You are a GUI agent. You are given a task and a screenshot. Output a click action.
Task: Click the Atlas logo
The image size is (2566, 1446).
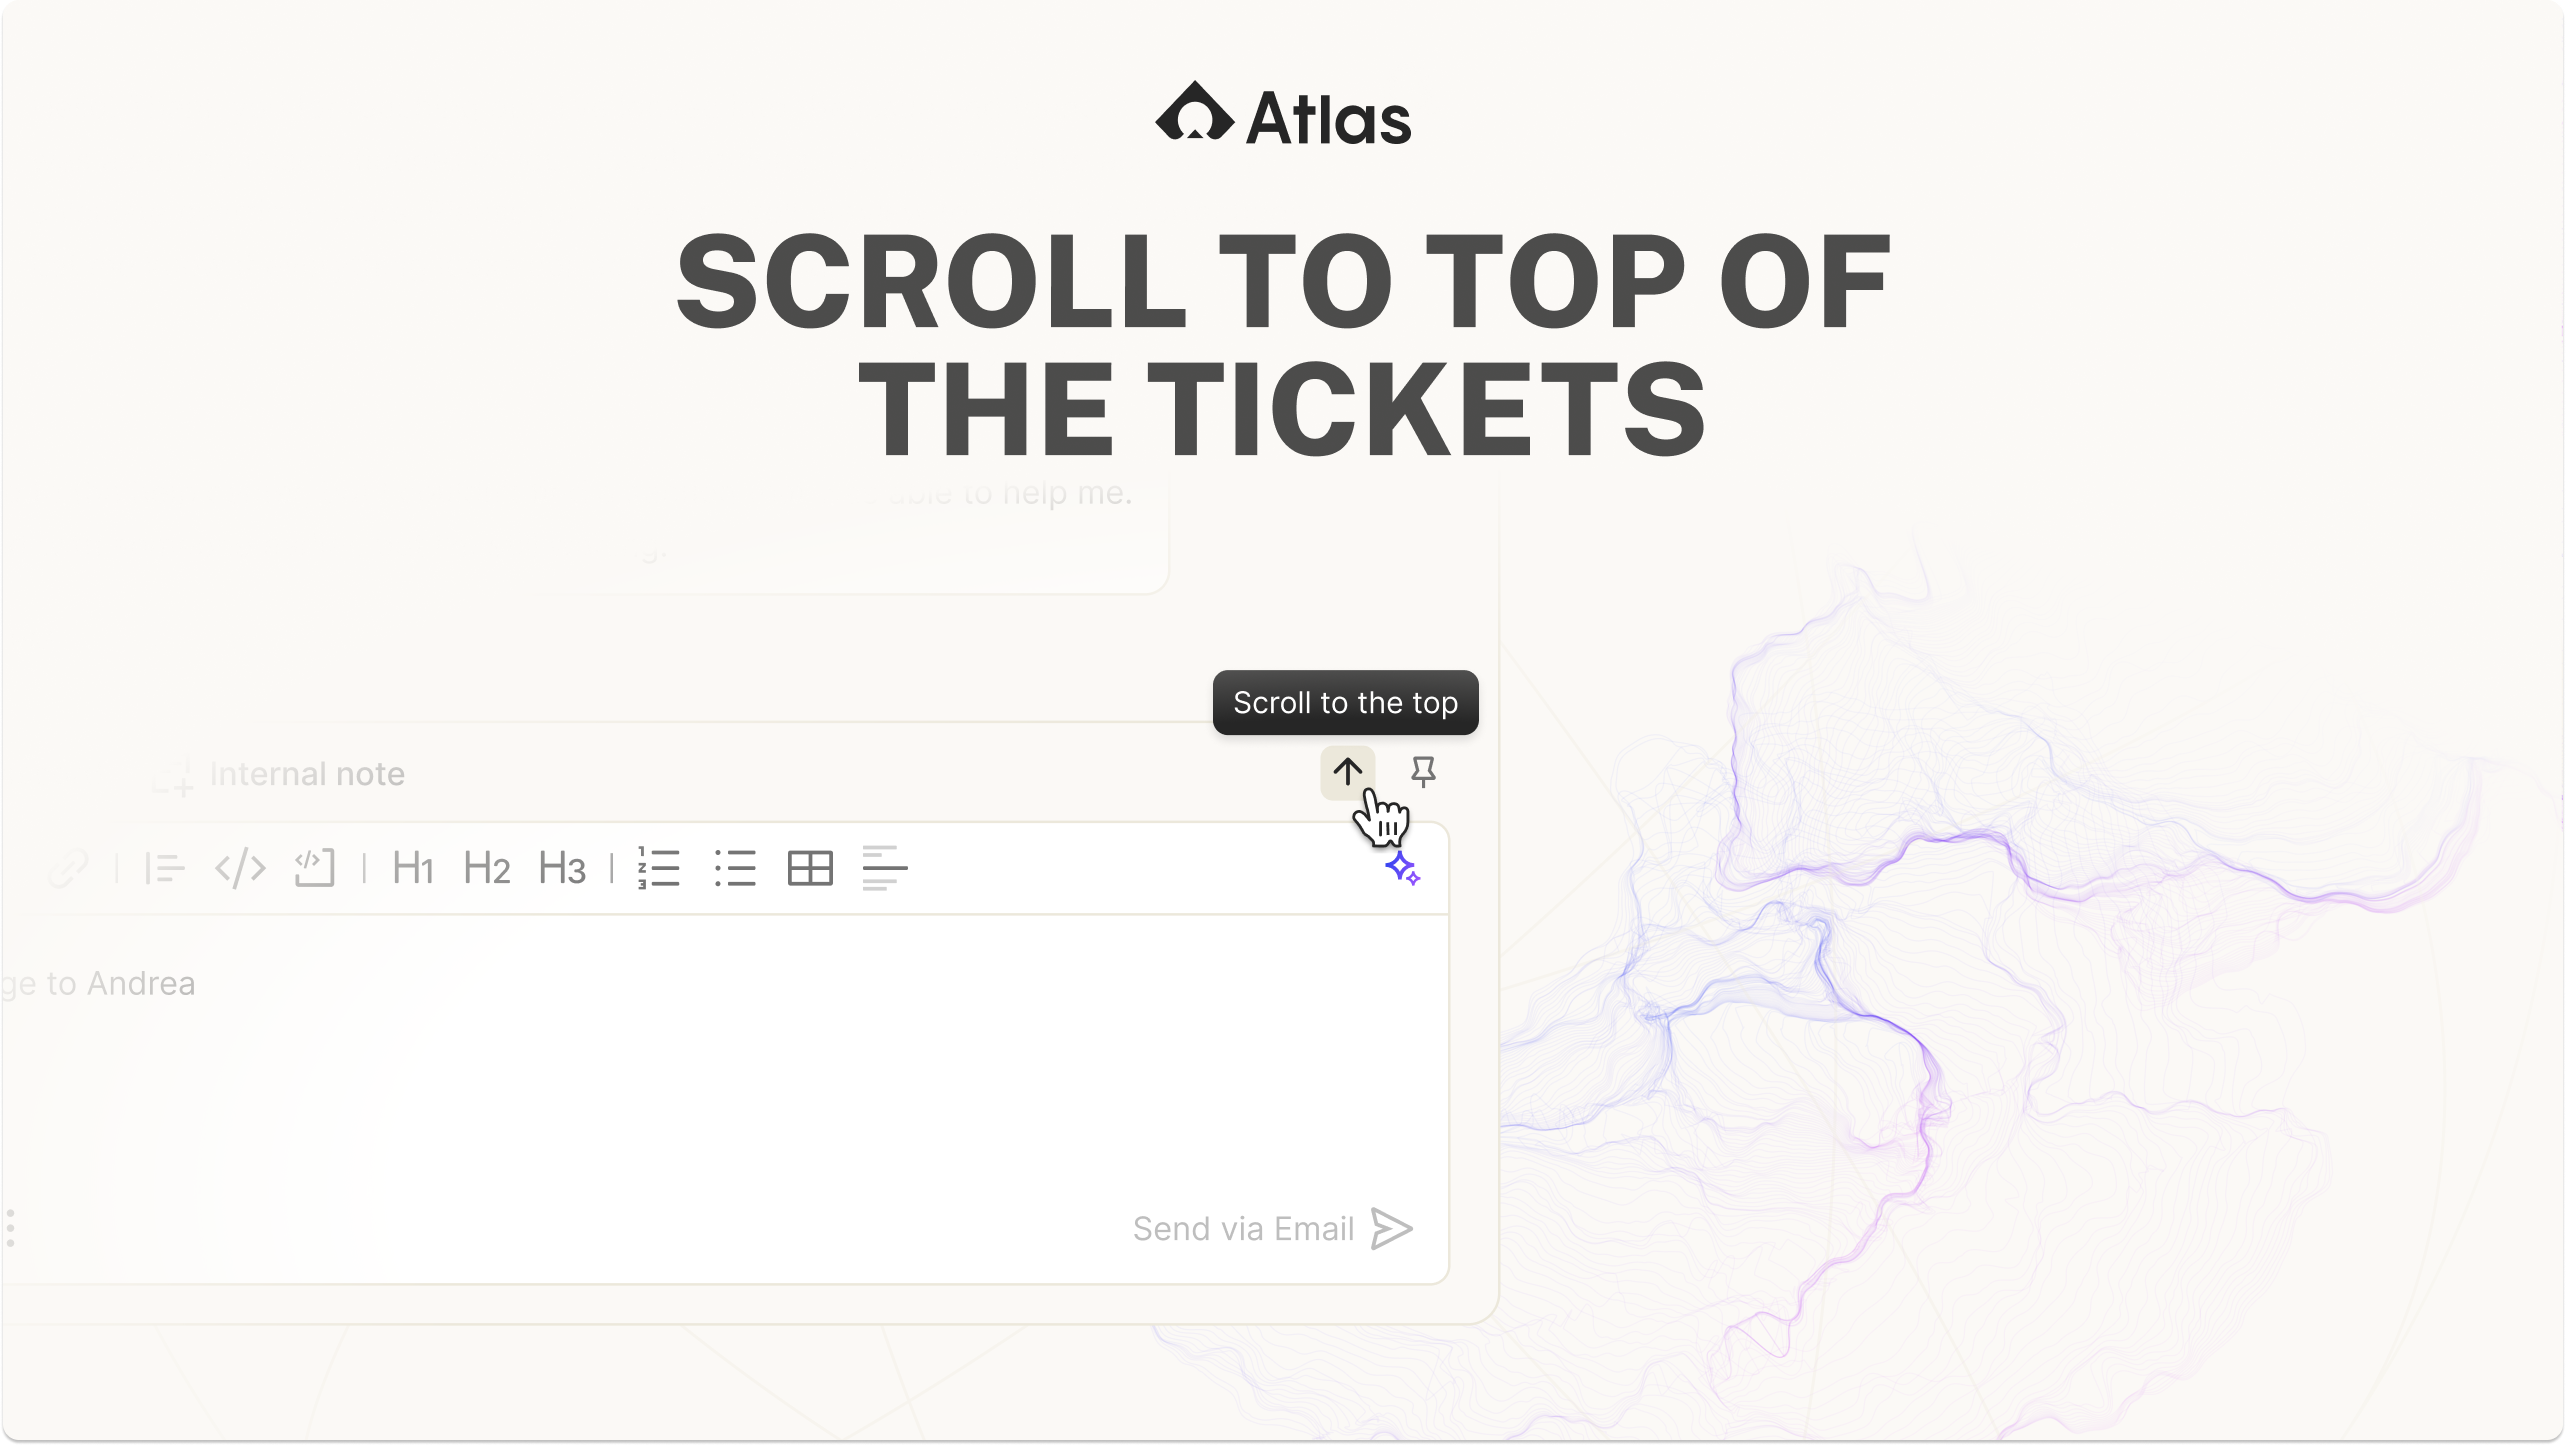pyautogui.click(x=1283, y=116)
